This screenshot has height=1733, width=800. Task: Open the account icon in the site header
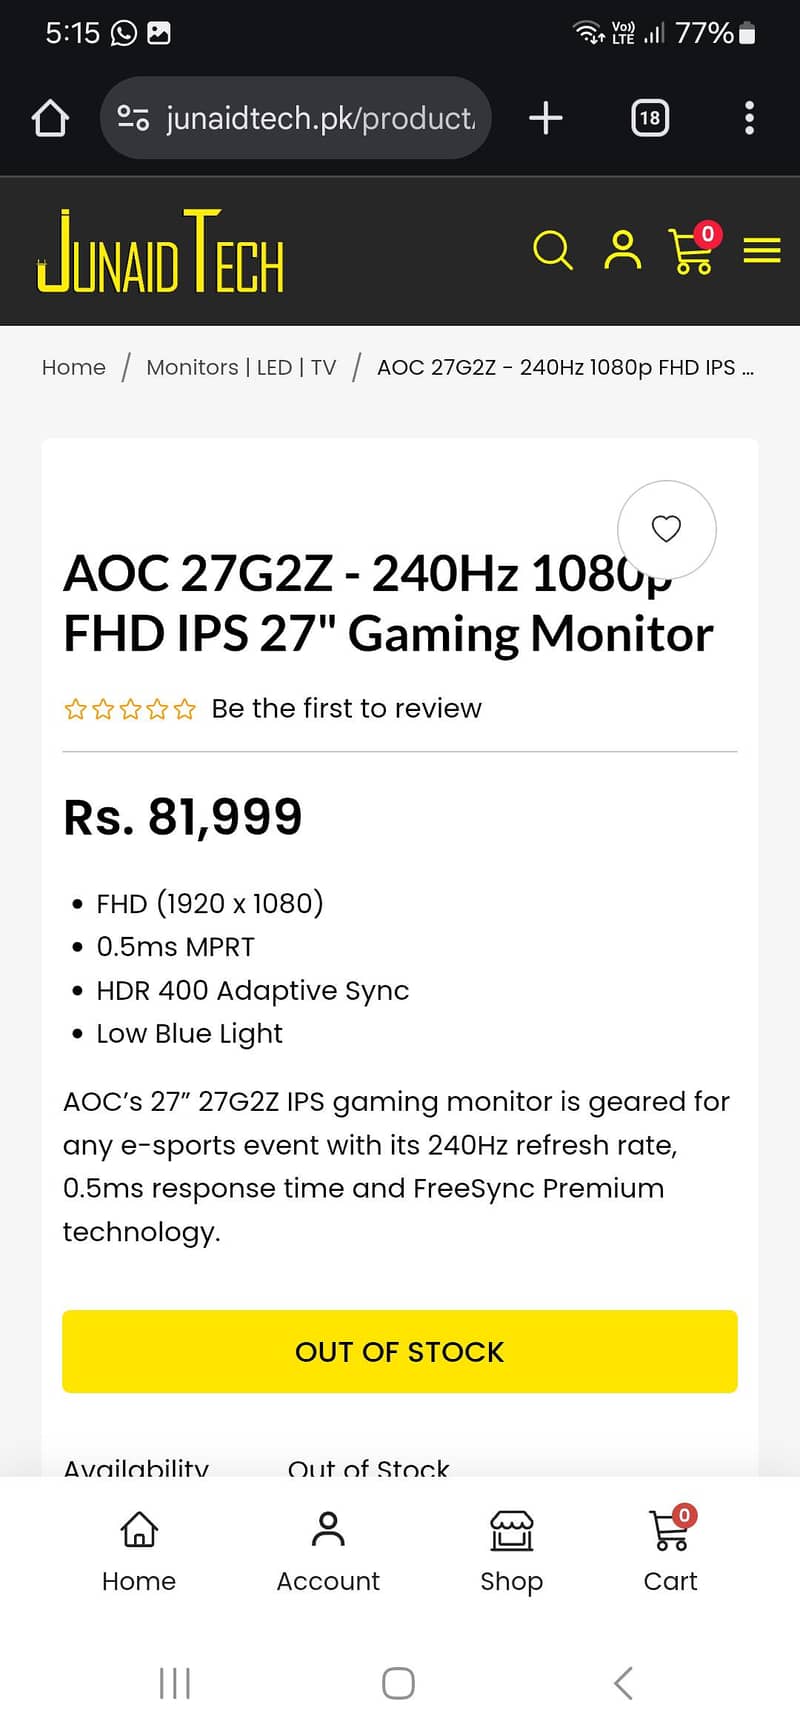click(622, 252)
